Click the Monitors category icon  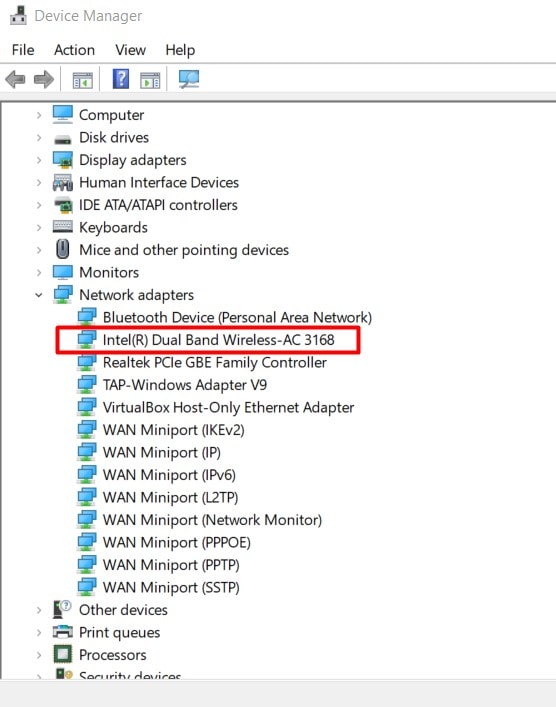point(63,272)
